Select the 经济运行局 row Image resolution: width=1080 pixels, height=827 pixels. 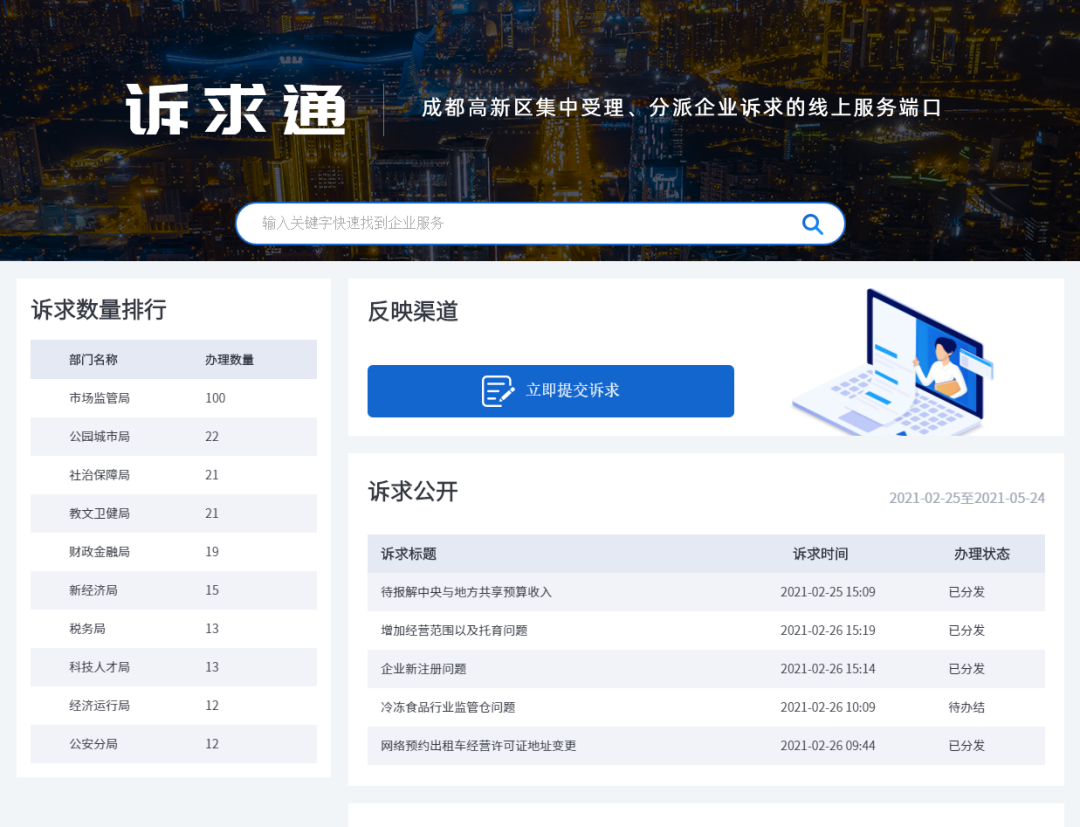tap(174, 706)
